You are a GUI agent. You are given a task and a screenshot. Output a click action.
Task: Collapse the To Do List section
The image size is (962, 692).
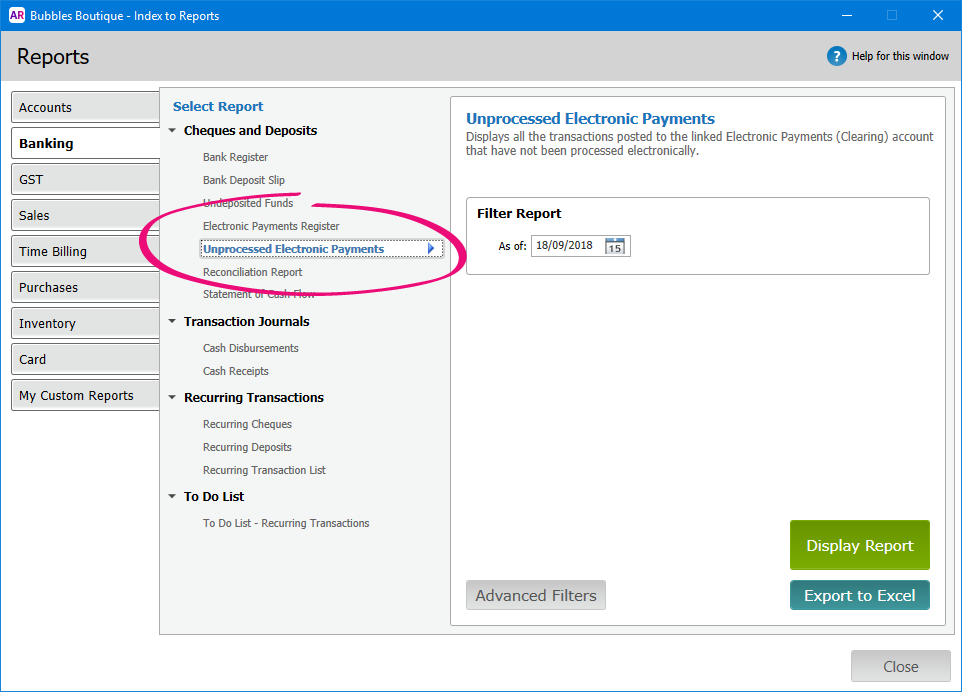pos(173,497)
